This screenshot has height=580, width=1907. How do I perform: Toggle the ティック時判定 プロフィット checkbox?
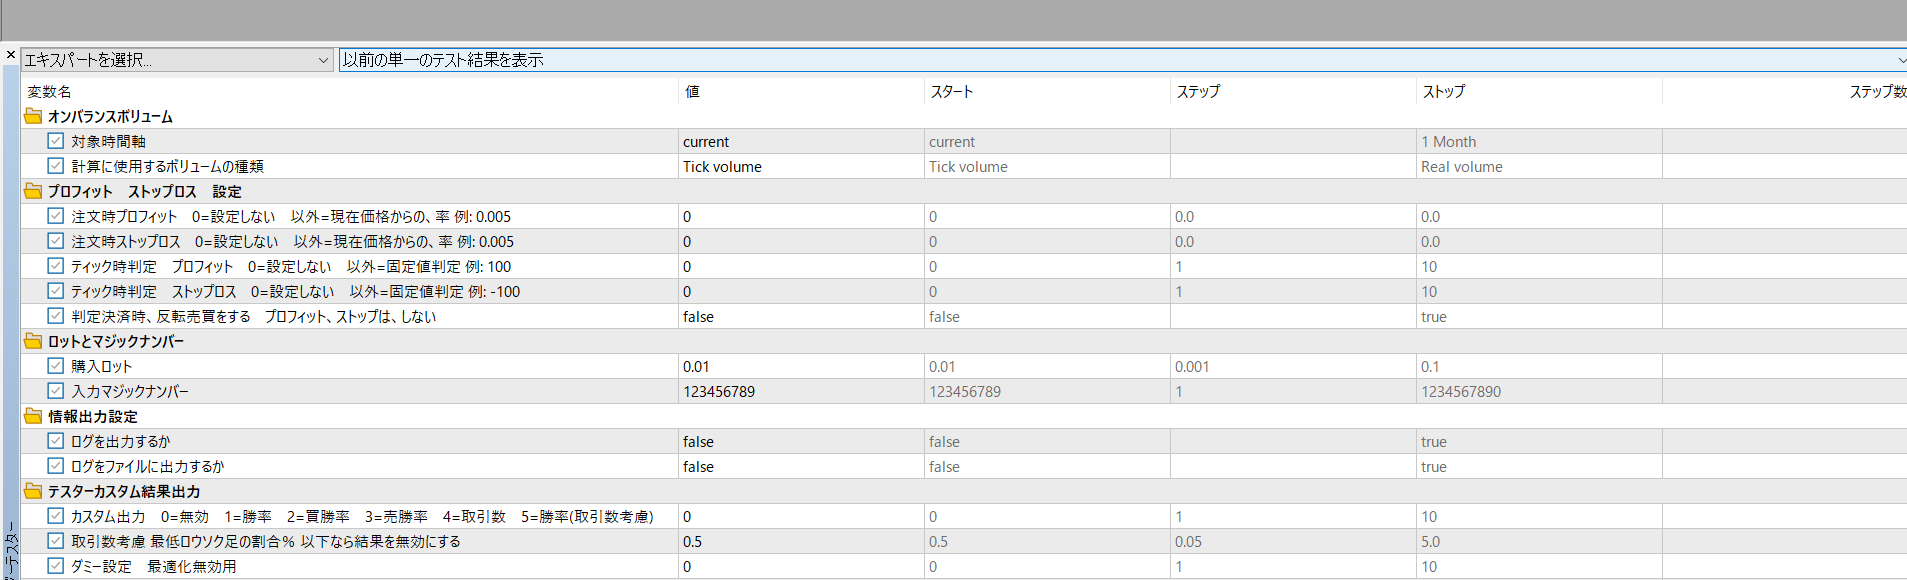(56, 266)
